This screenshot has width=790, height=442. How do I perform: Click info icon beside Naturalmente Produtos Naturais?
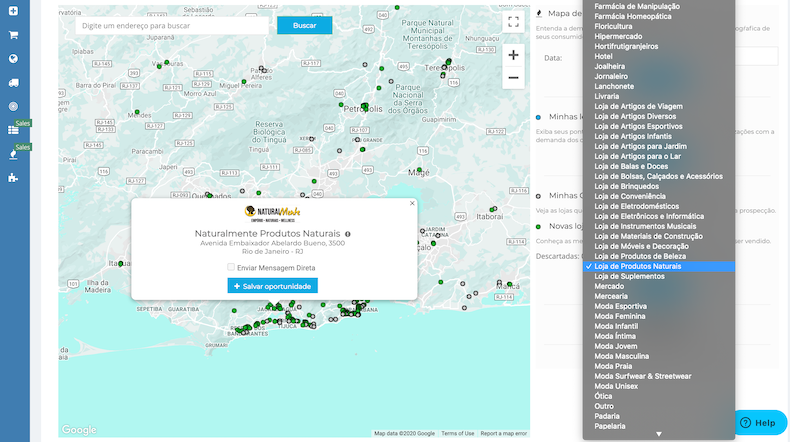click(348, 234)
